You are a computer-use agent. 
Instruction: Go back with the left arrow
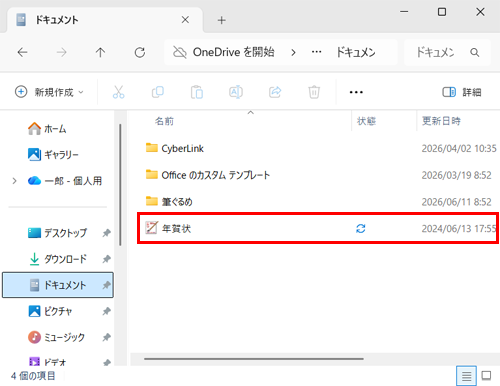point(22,52)
